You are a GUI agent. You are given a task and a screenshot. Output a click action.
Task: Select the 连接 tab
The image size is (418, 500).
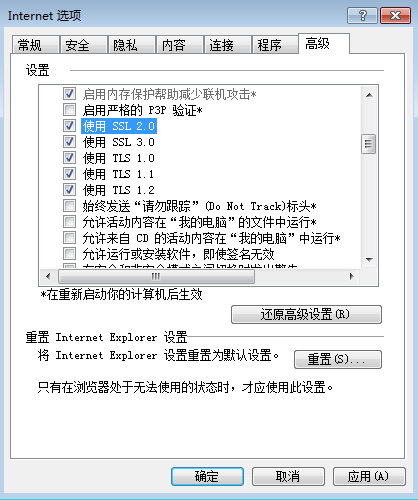pyautogui.click(x=227, y=45)
